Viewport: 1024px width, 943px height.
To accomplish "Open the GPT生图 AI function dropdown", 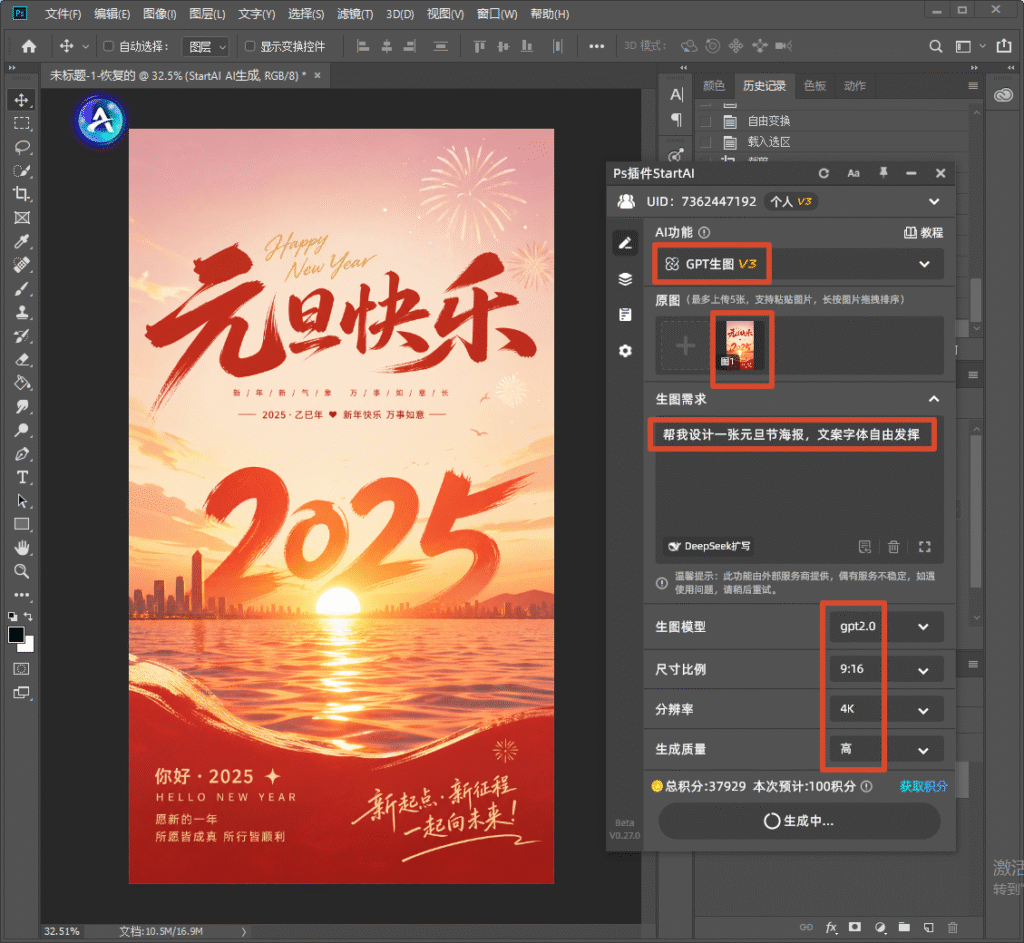I will coord(799,264).
